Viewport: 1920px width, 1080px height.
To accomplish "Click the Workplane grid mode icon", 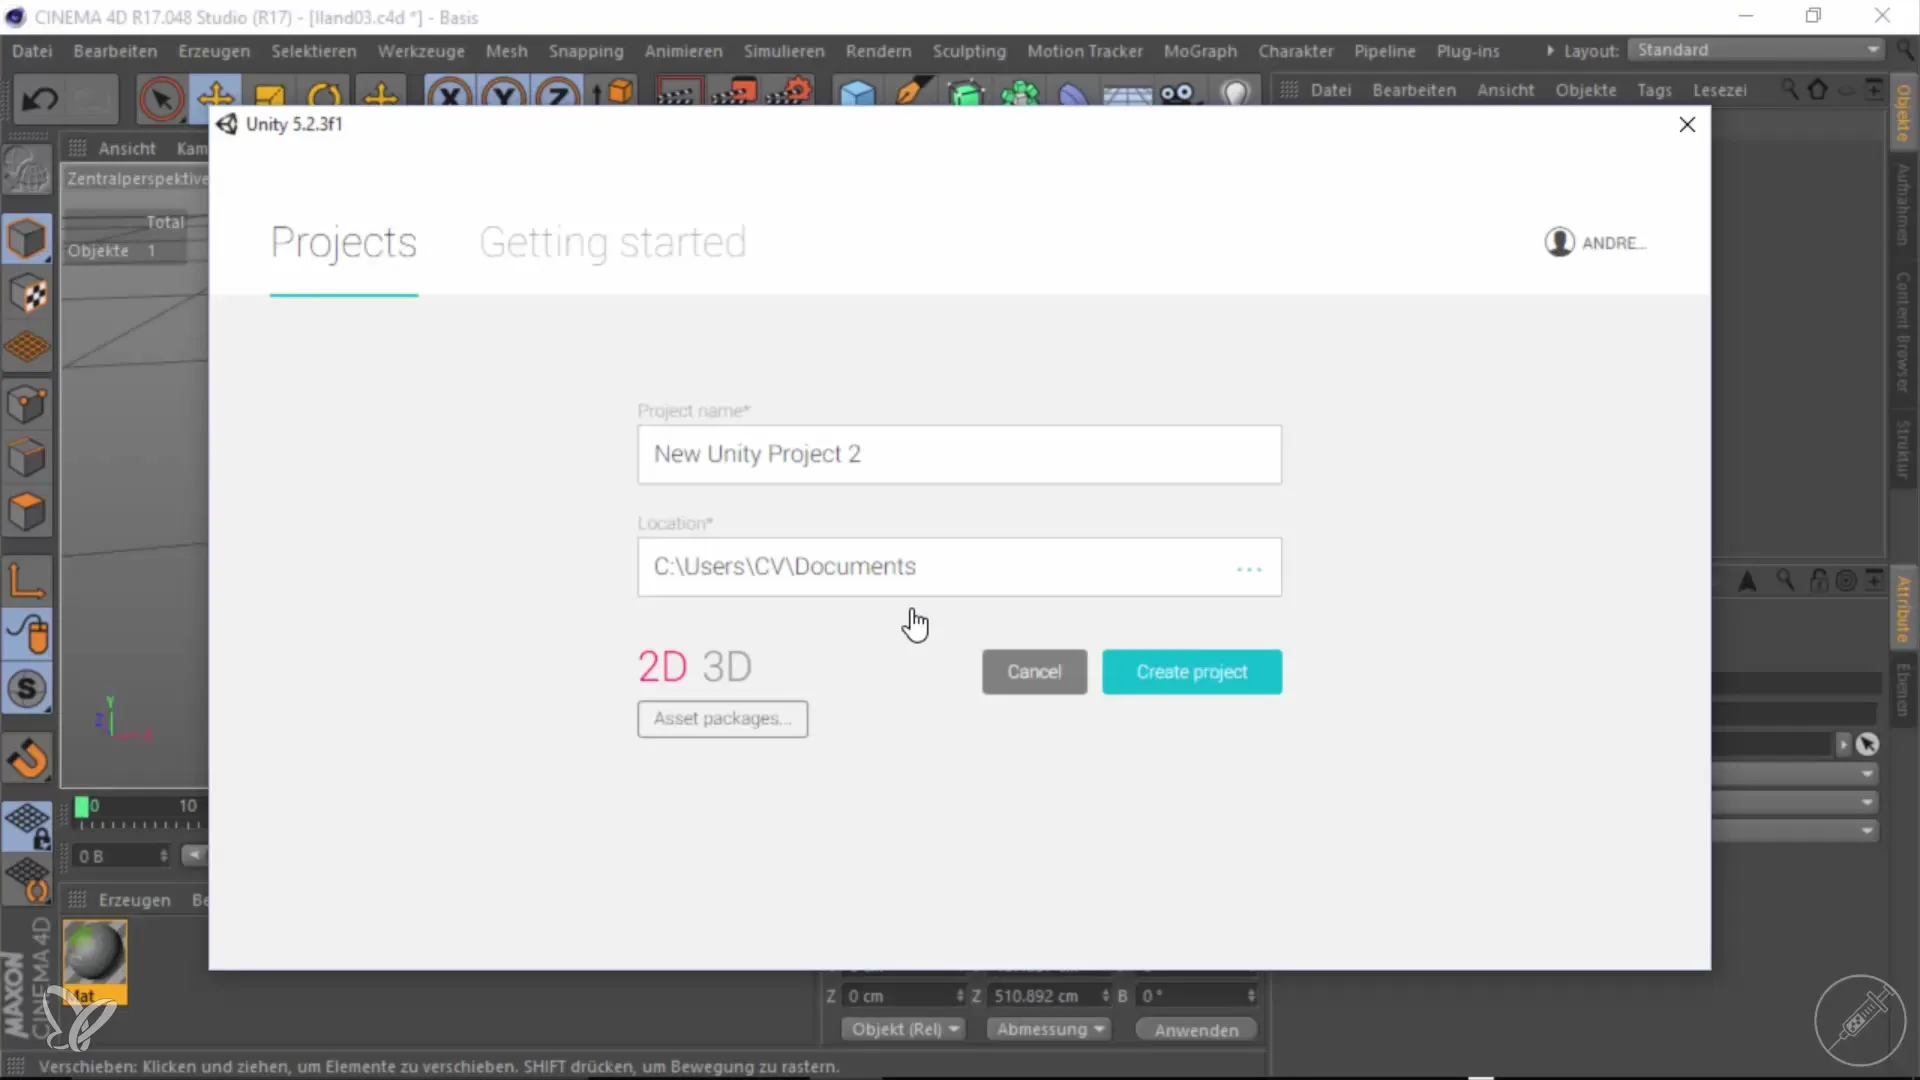I will coord(27,348).
